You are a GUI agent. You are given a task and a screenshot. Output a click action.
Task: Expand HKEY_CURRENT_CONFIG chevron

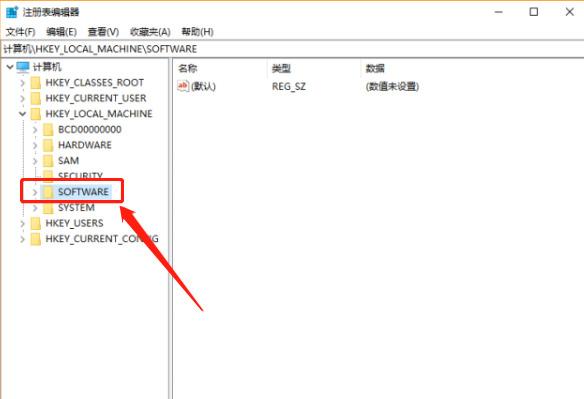[x=23, y=239]
